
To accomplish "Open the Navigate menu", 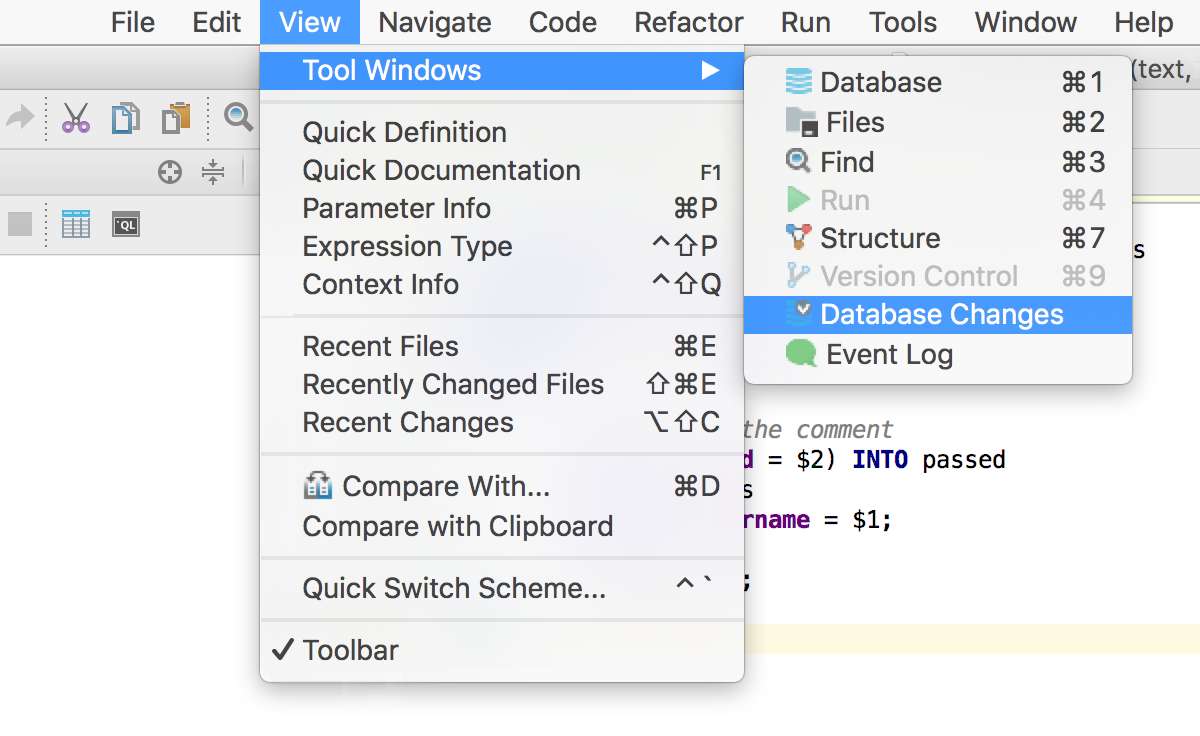I will (435, 22).
